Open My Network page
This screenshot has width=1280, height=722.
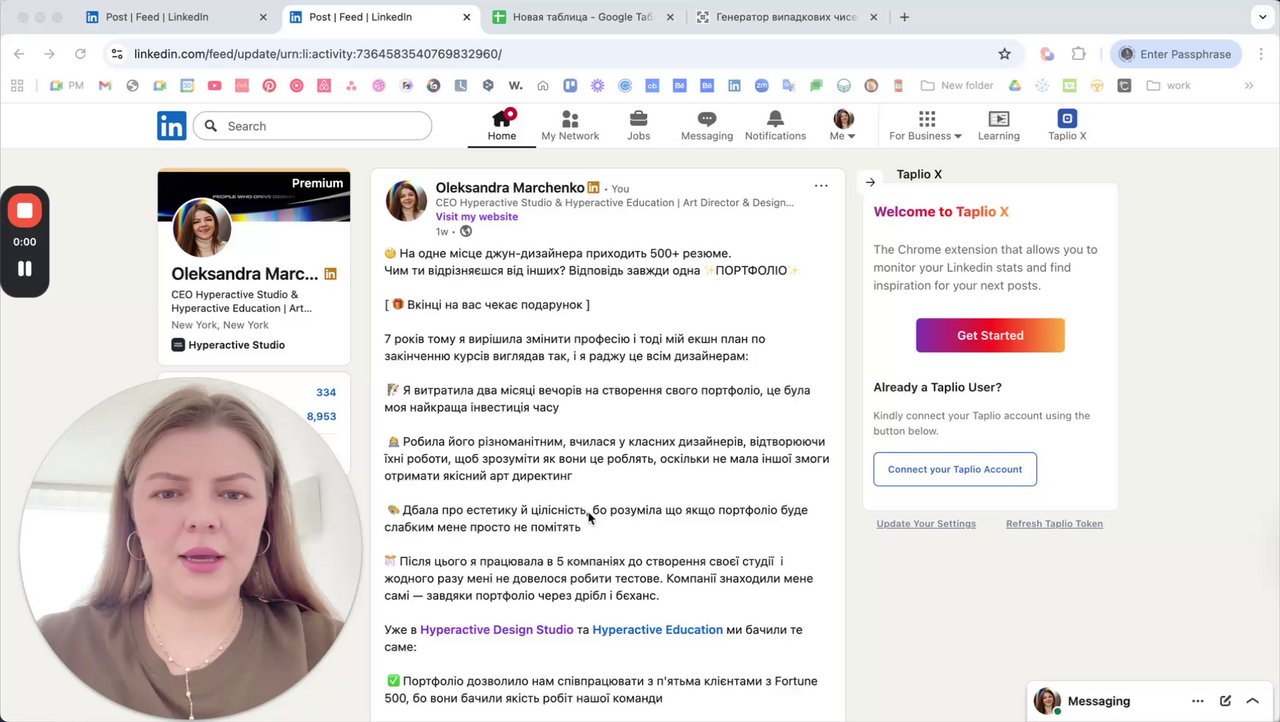tap(570, 126)
